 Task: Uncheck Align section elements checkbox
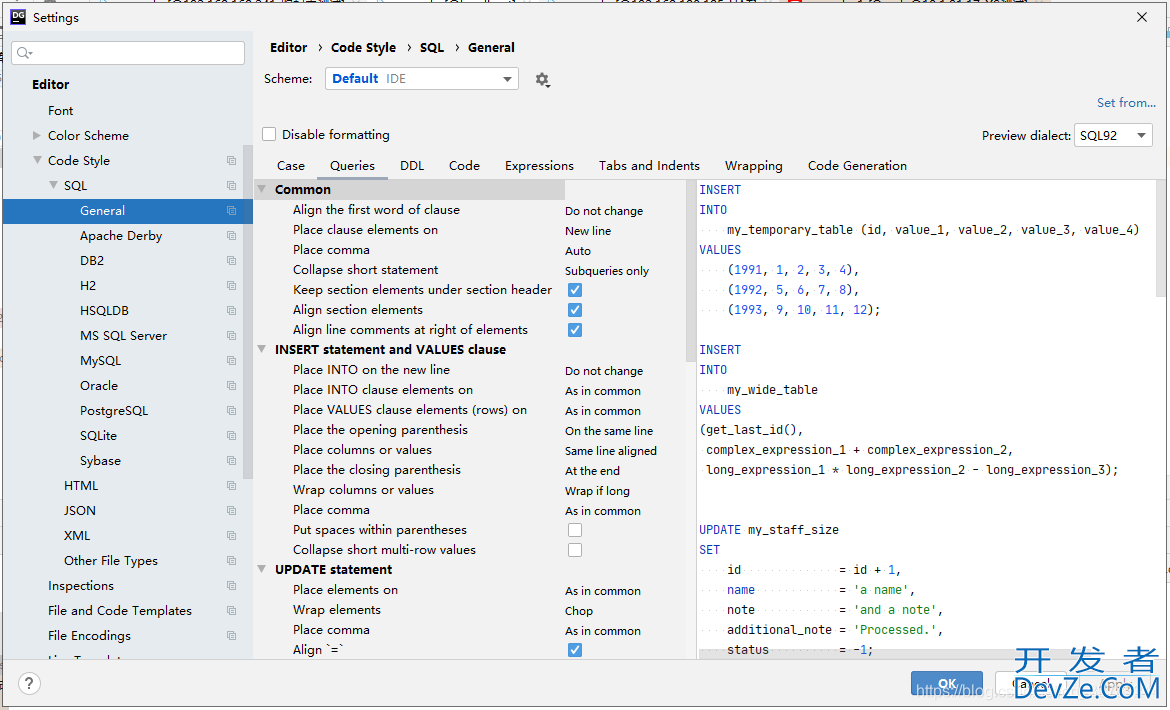tap(575, 310)
